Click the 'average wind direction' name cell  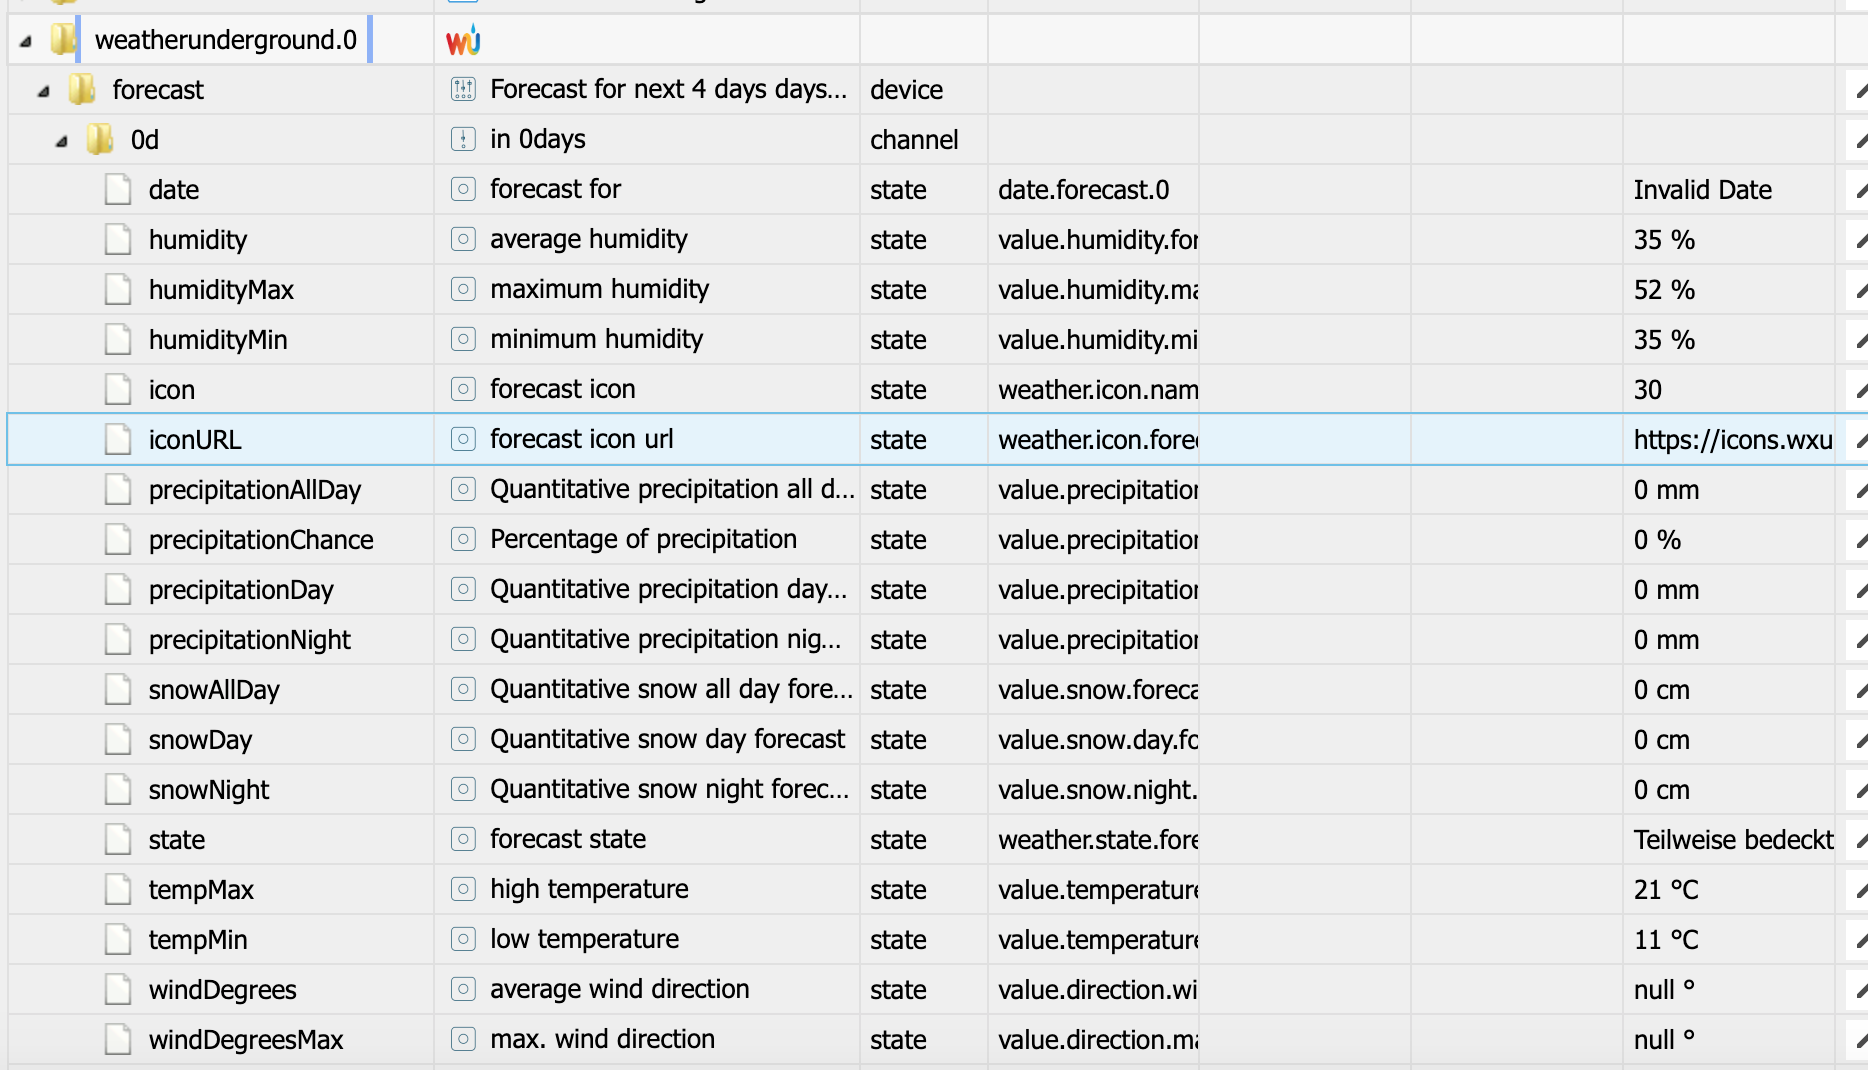pyautogui.click(x=619, y=989)
